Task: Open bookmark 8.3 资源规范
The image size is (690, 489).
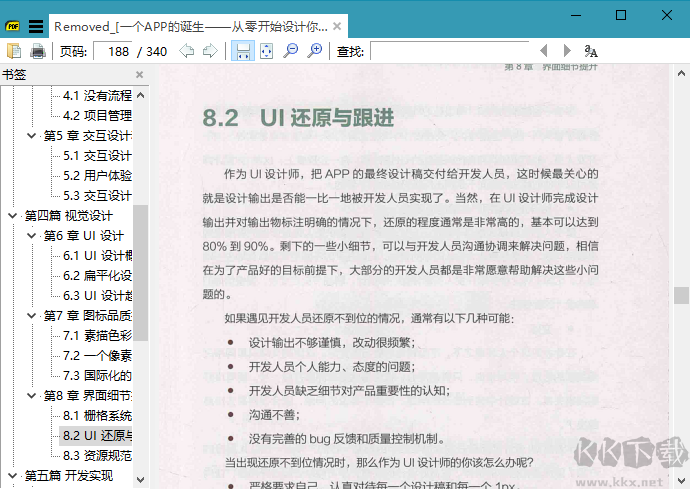Action: point(97,455)
